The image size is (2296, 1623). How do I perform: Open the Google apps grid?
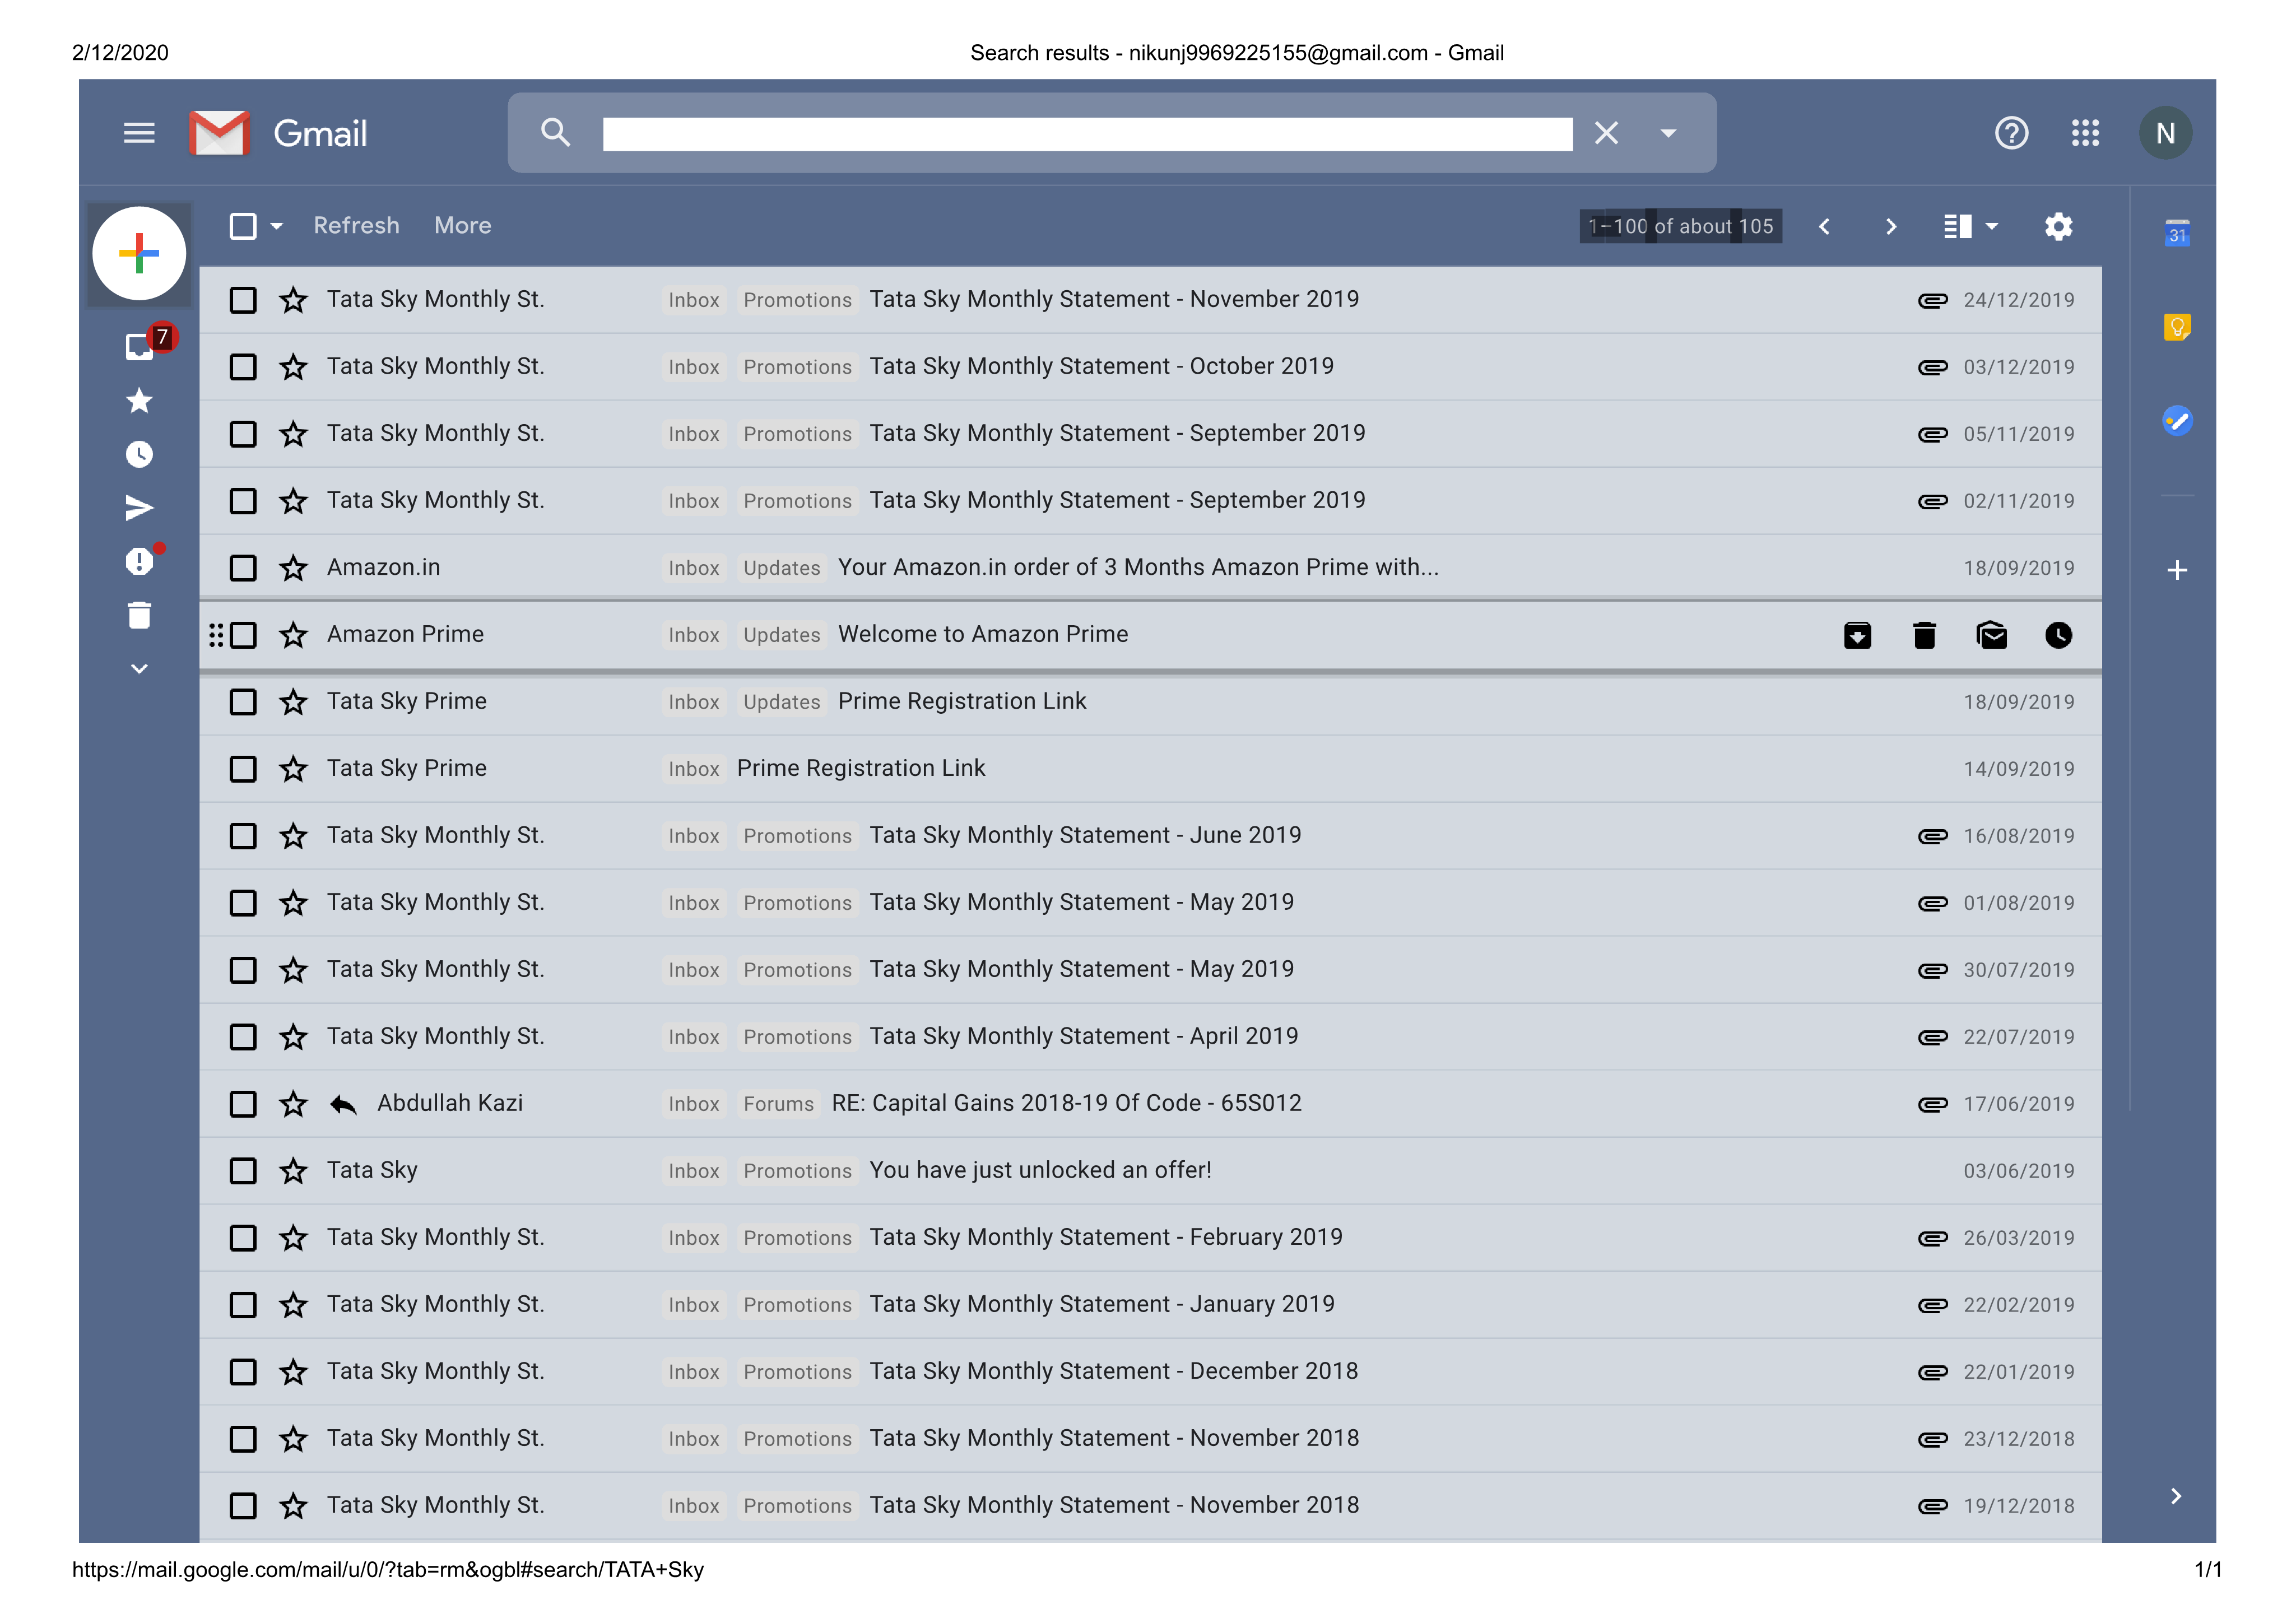pos(2085,133)
